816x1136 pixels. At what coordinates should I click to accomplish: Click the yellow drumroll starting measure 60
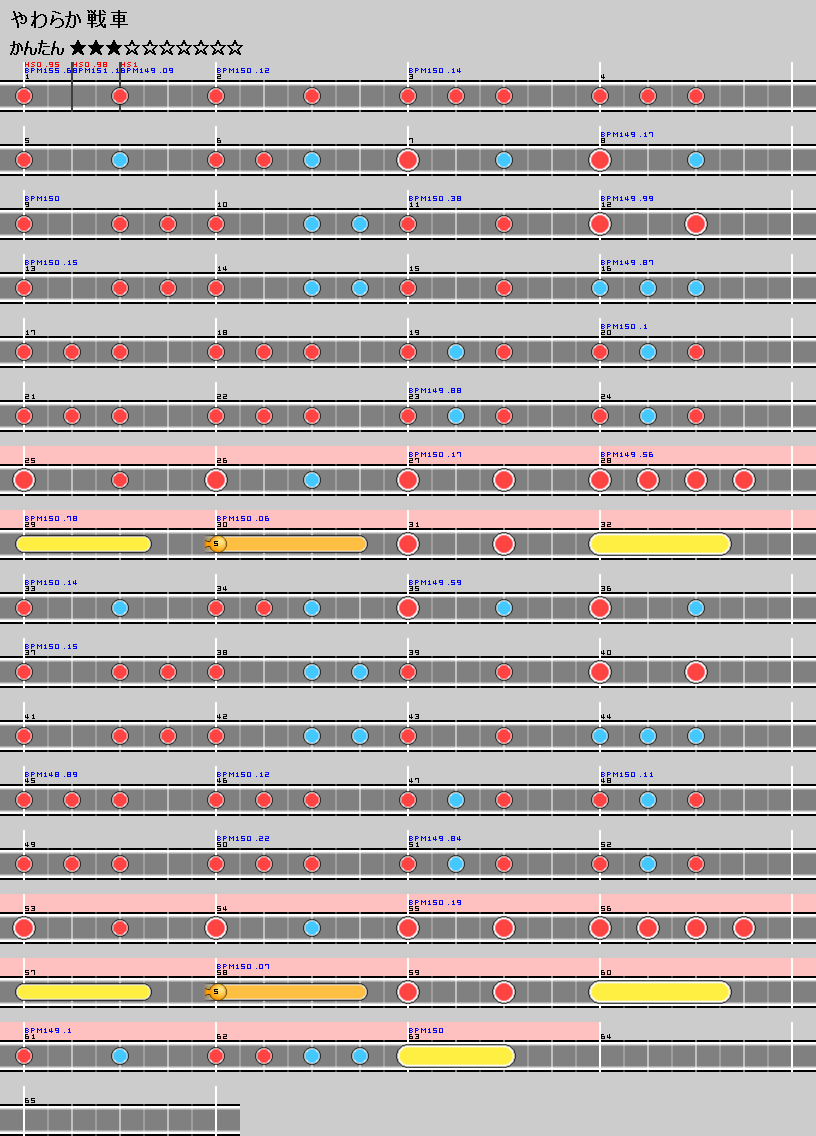point(660,992)
